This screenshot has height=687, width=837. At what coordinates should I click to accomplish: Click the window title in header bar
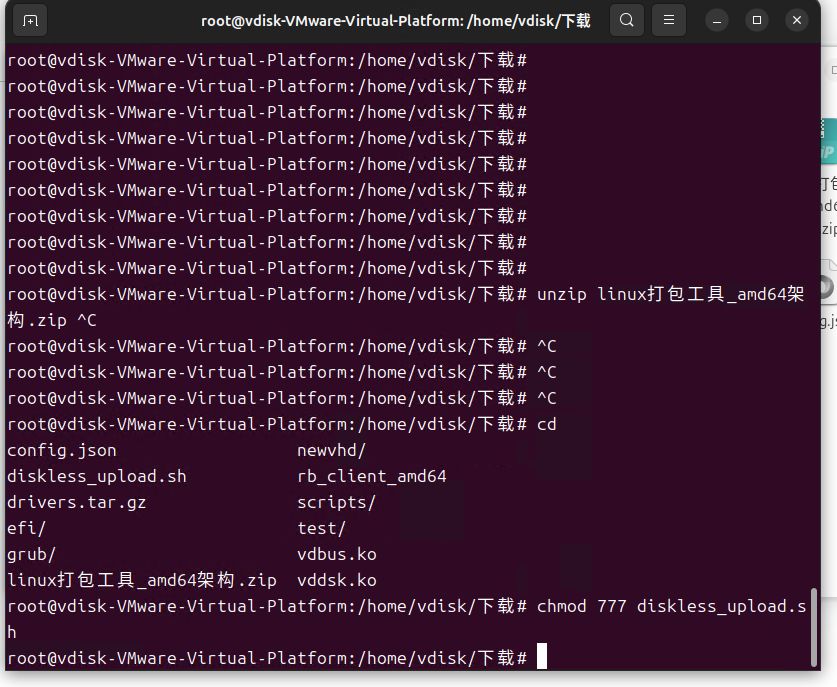pyautogui.click(x=395, y=20)
